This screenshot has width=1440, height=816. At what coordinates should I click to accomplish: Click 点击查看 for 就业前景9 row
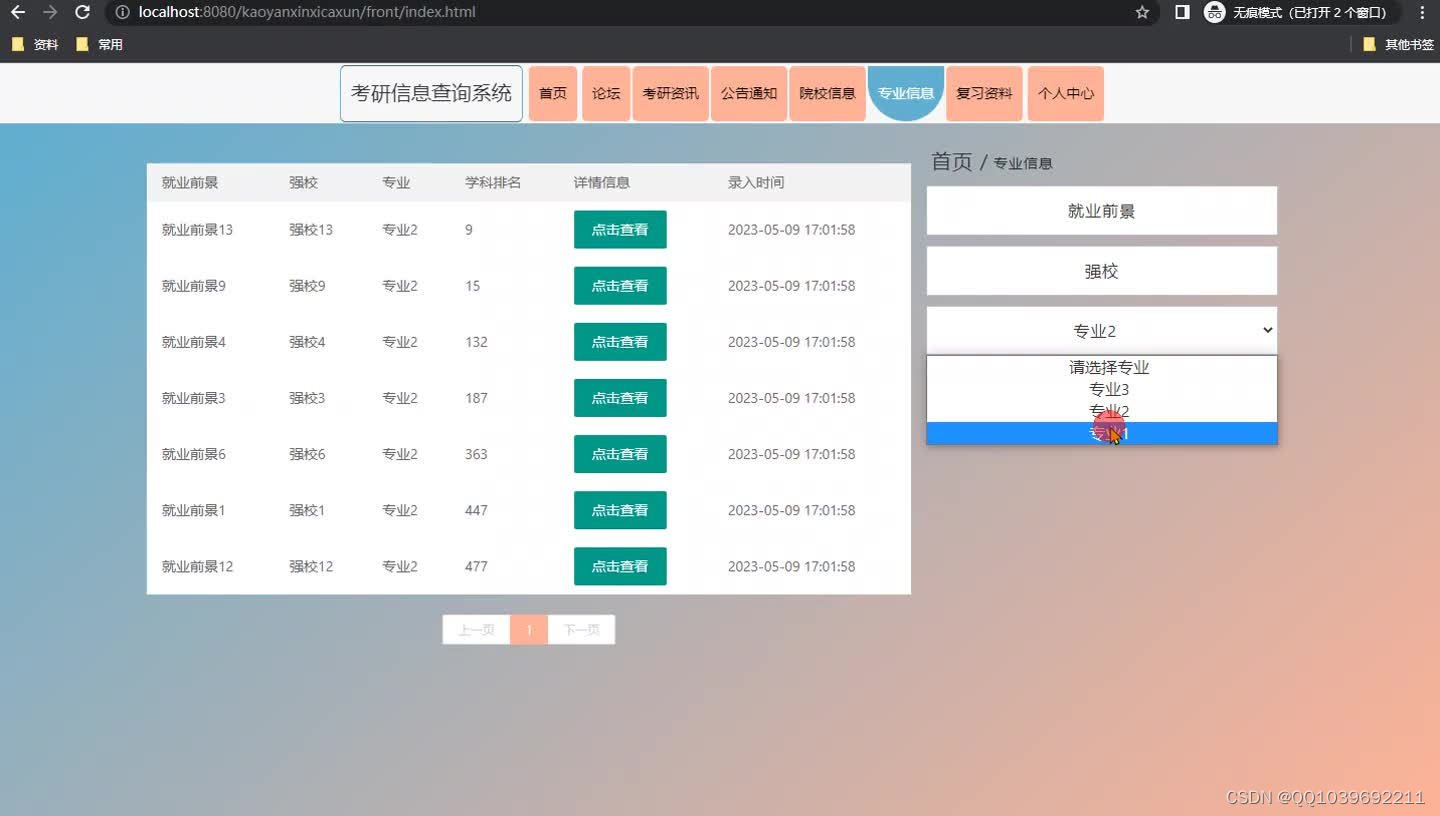[620, 285]
